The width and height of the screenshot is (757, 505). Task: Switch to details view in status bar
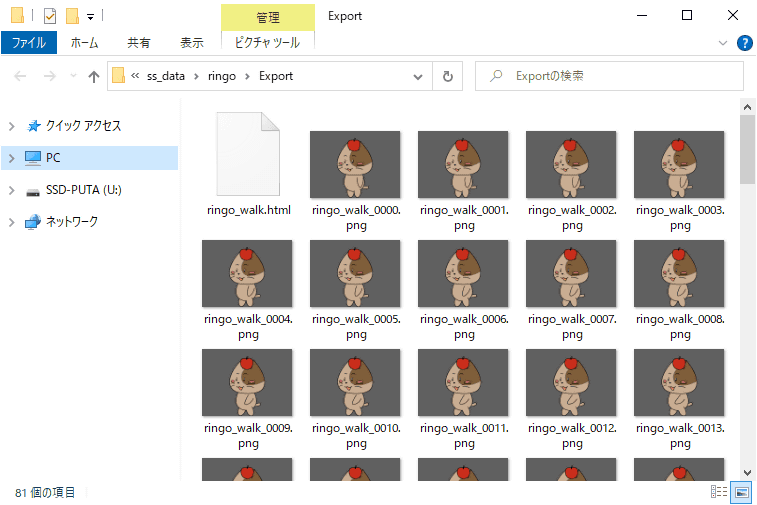719,492
